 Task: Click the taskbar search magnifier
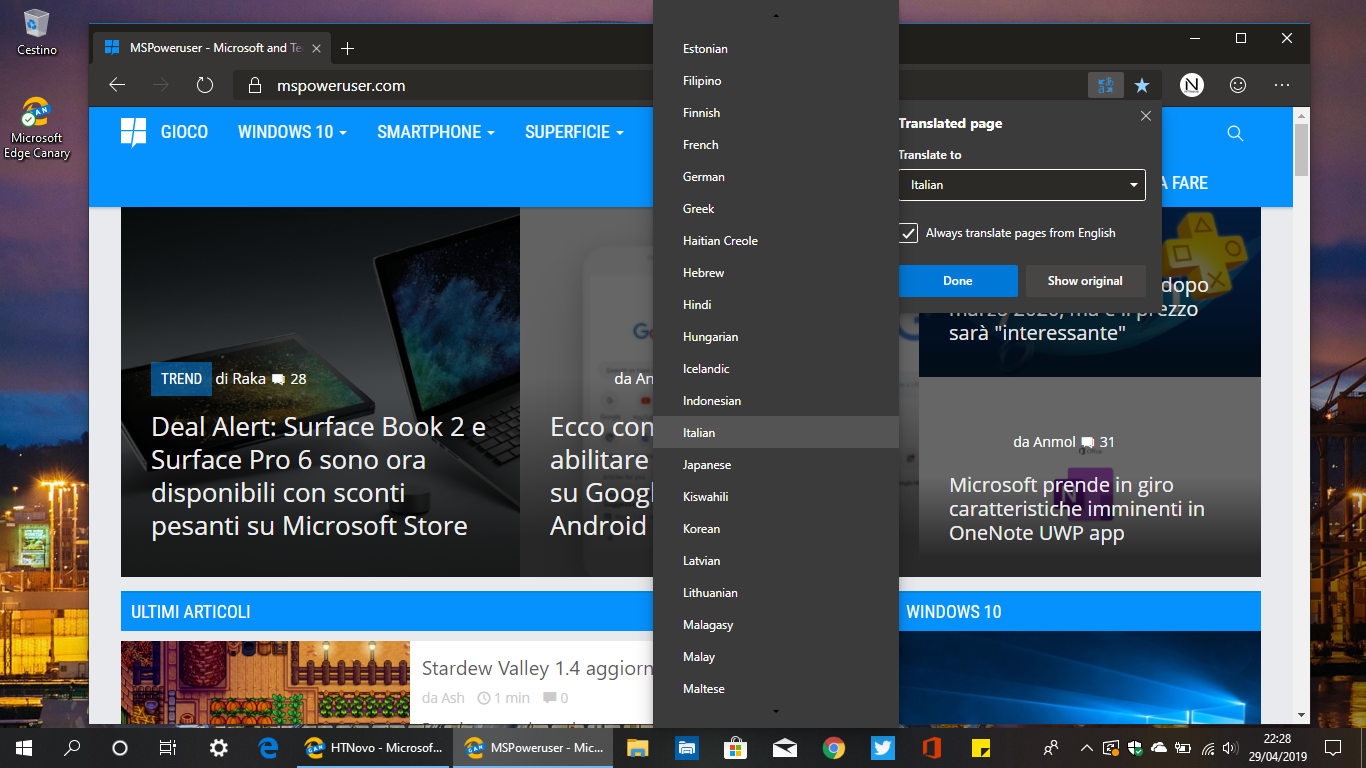72,748
